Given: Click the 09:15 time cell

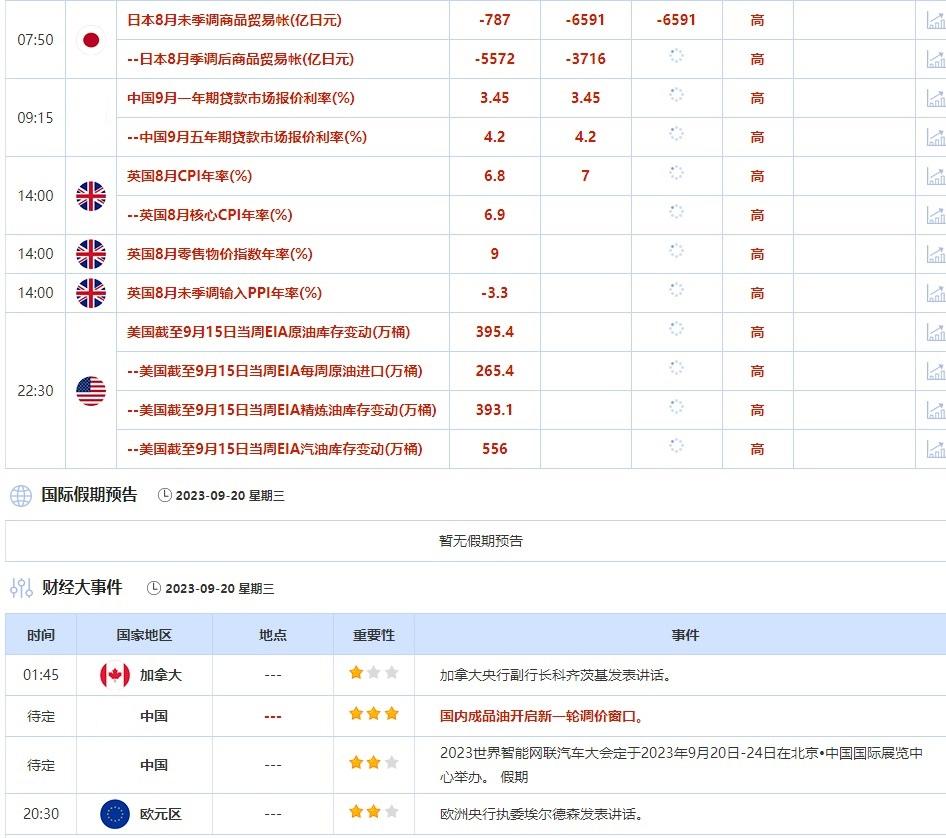Looking at the screenshot, I should click(36, 118).
